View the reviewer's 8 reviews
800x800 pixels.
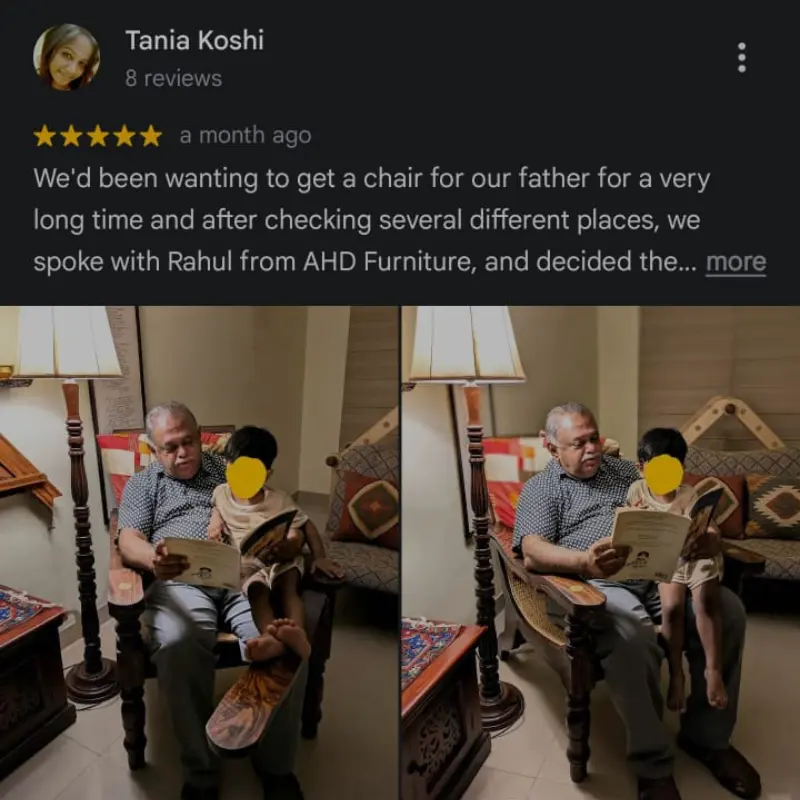tap(173, 79)
